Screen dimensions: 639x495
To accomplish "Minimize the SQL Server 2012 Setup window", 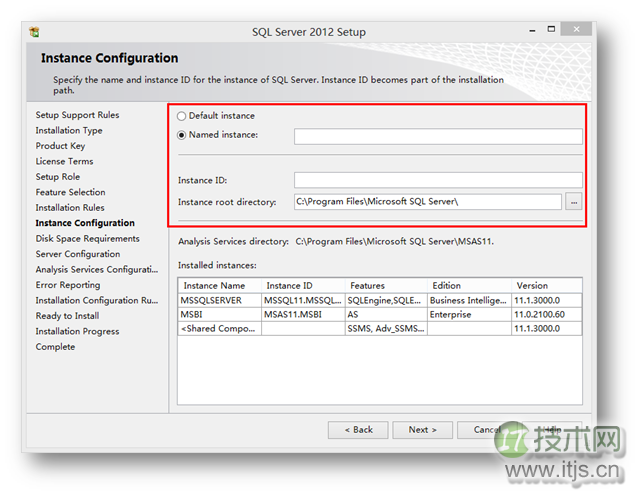I will point(532,30).
